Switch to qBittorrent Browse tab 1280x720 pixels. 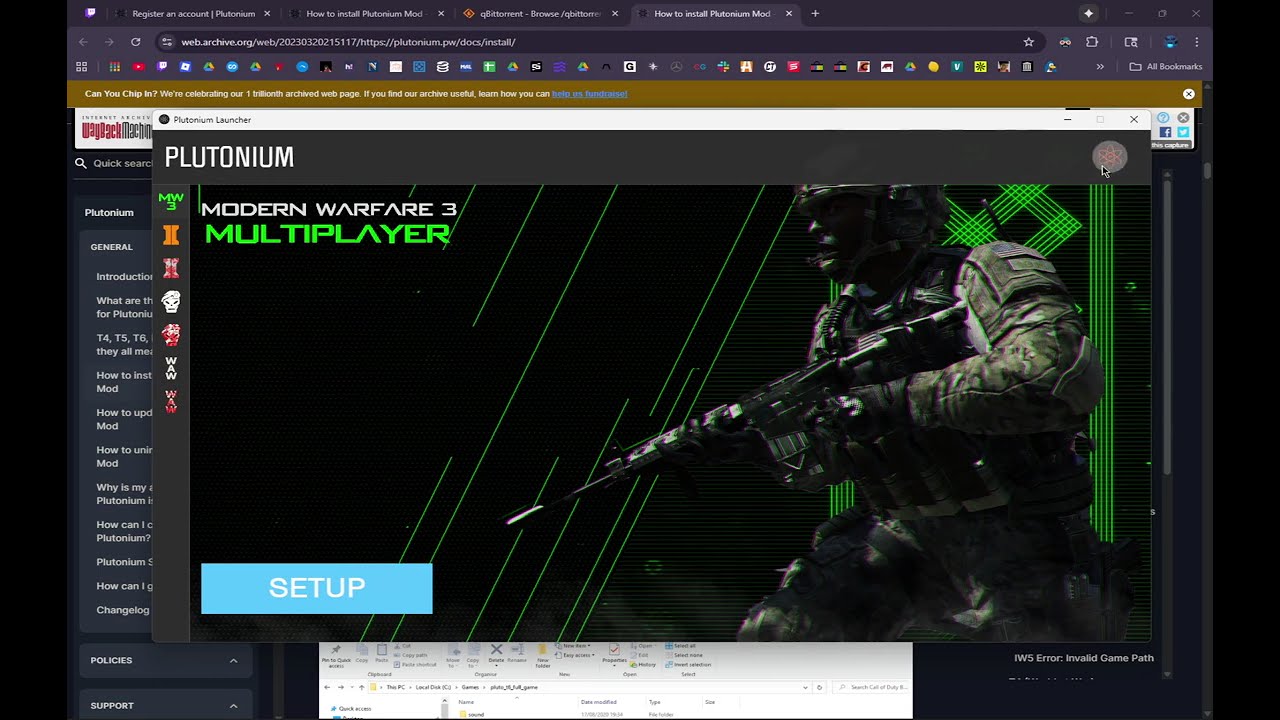pyautogui.click(x=539, y=14)
